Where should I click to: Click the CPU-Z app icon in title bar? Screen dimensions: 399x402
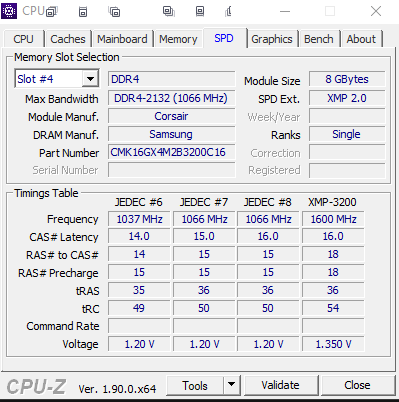tap(9, 11)
